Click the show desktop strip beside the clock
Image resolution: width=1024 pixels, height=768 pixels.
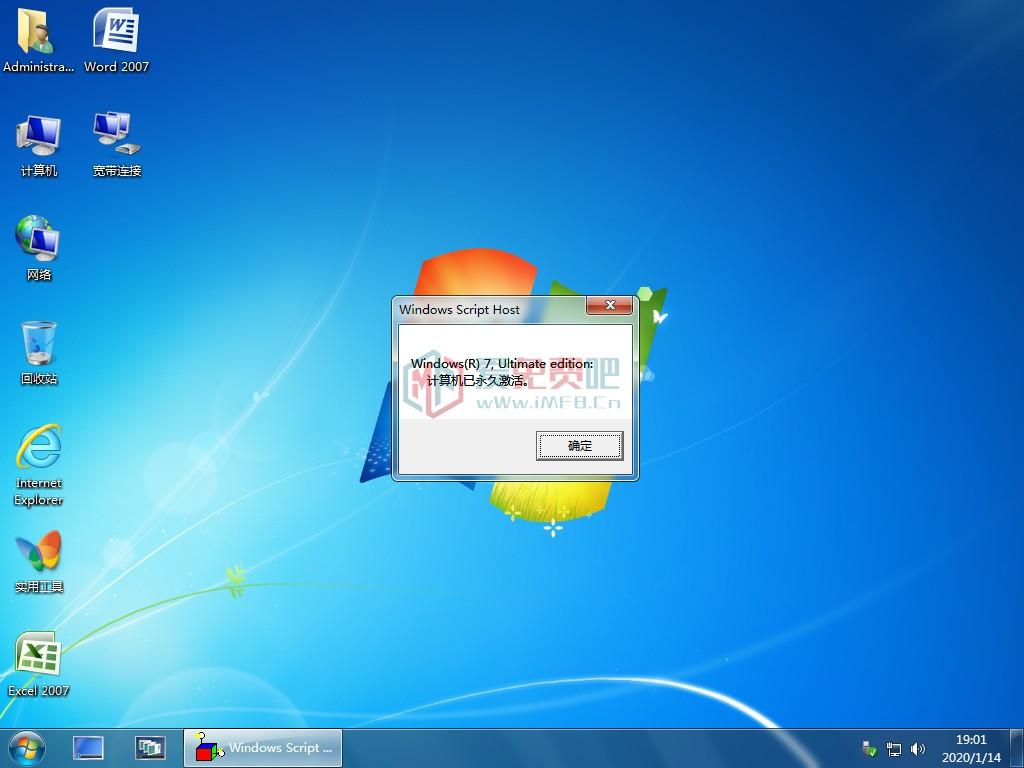pyautogui.click(x=1017, y=748)
